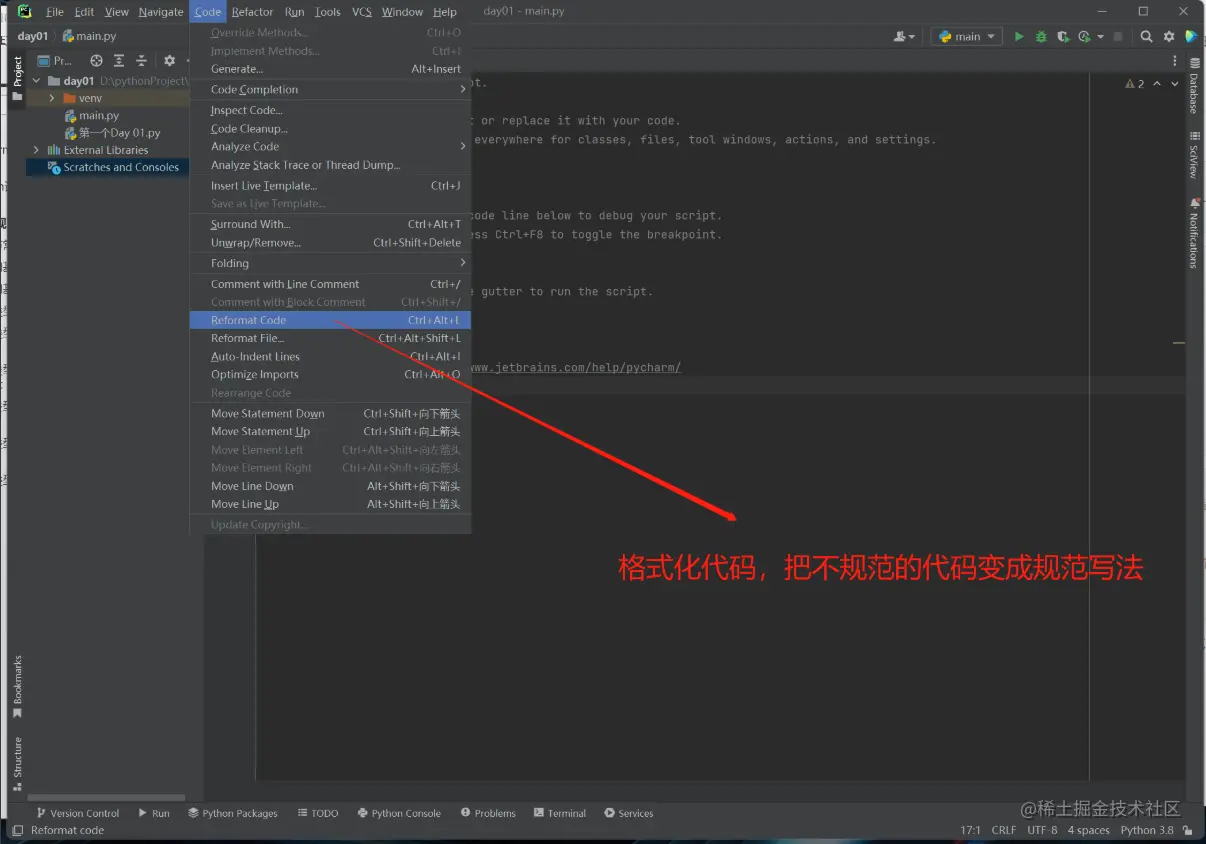
Task: Choose Auto-Indent Lines entry
Action: 330,356
